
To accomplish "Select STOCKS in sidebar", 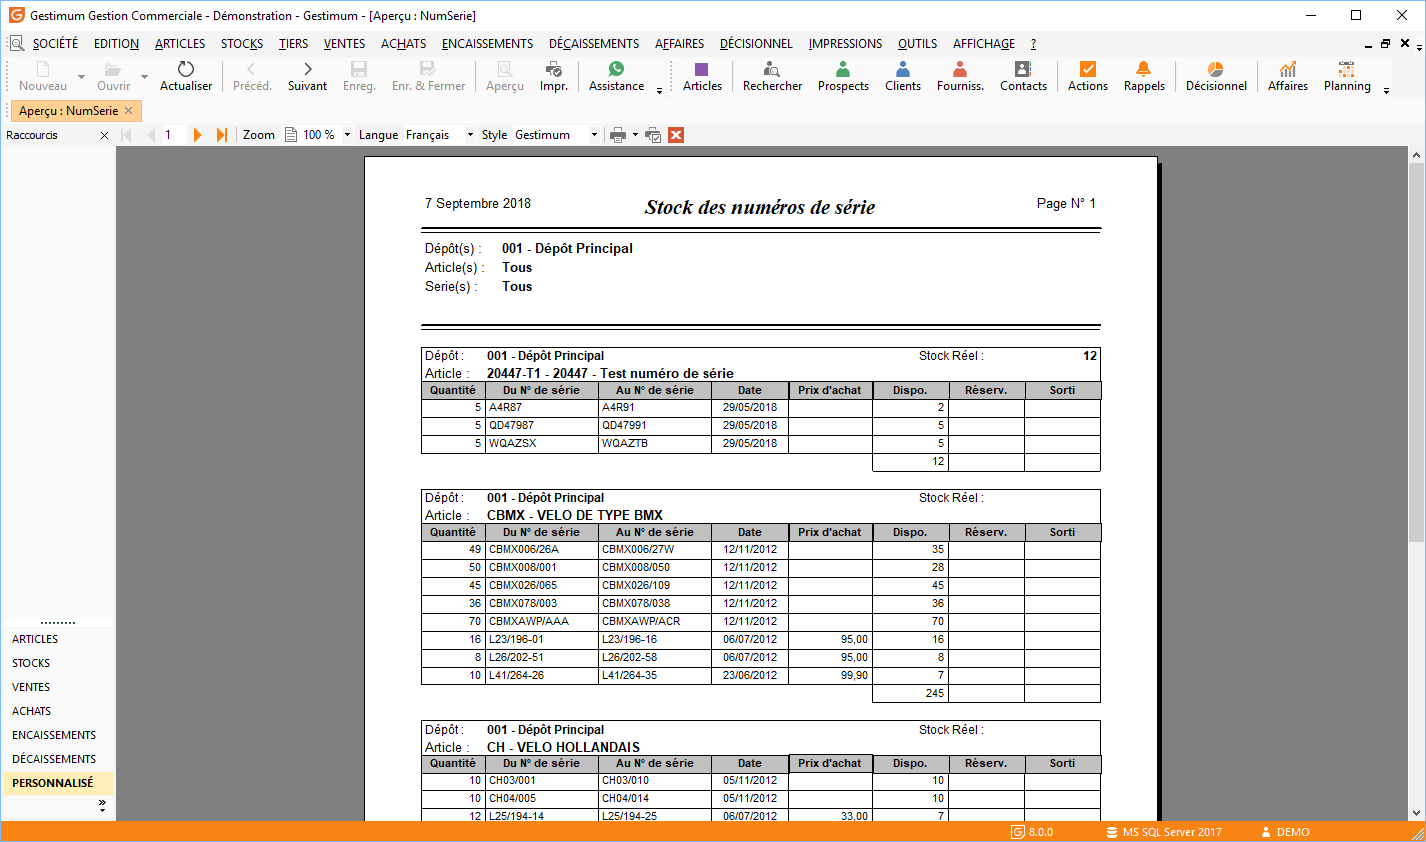I will pos(57,663).
